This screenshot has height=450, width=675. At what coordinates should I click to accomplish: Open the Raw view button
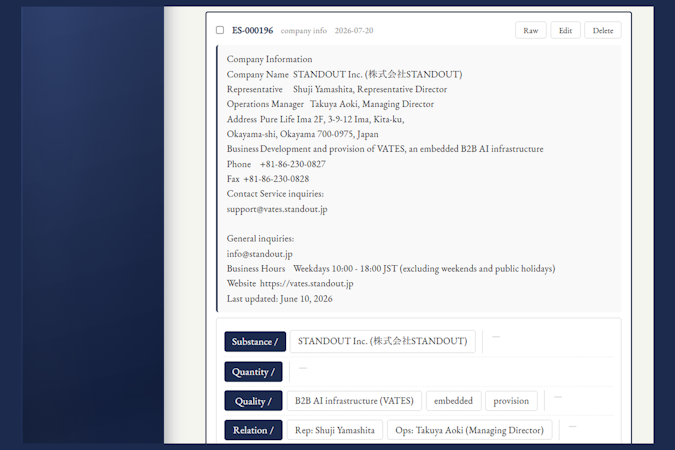[530, 31]
